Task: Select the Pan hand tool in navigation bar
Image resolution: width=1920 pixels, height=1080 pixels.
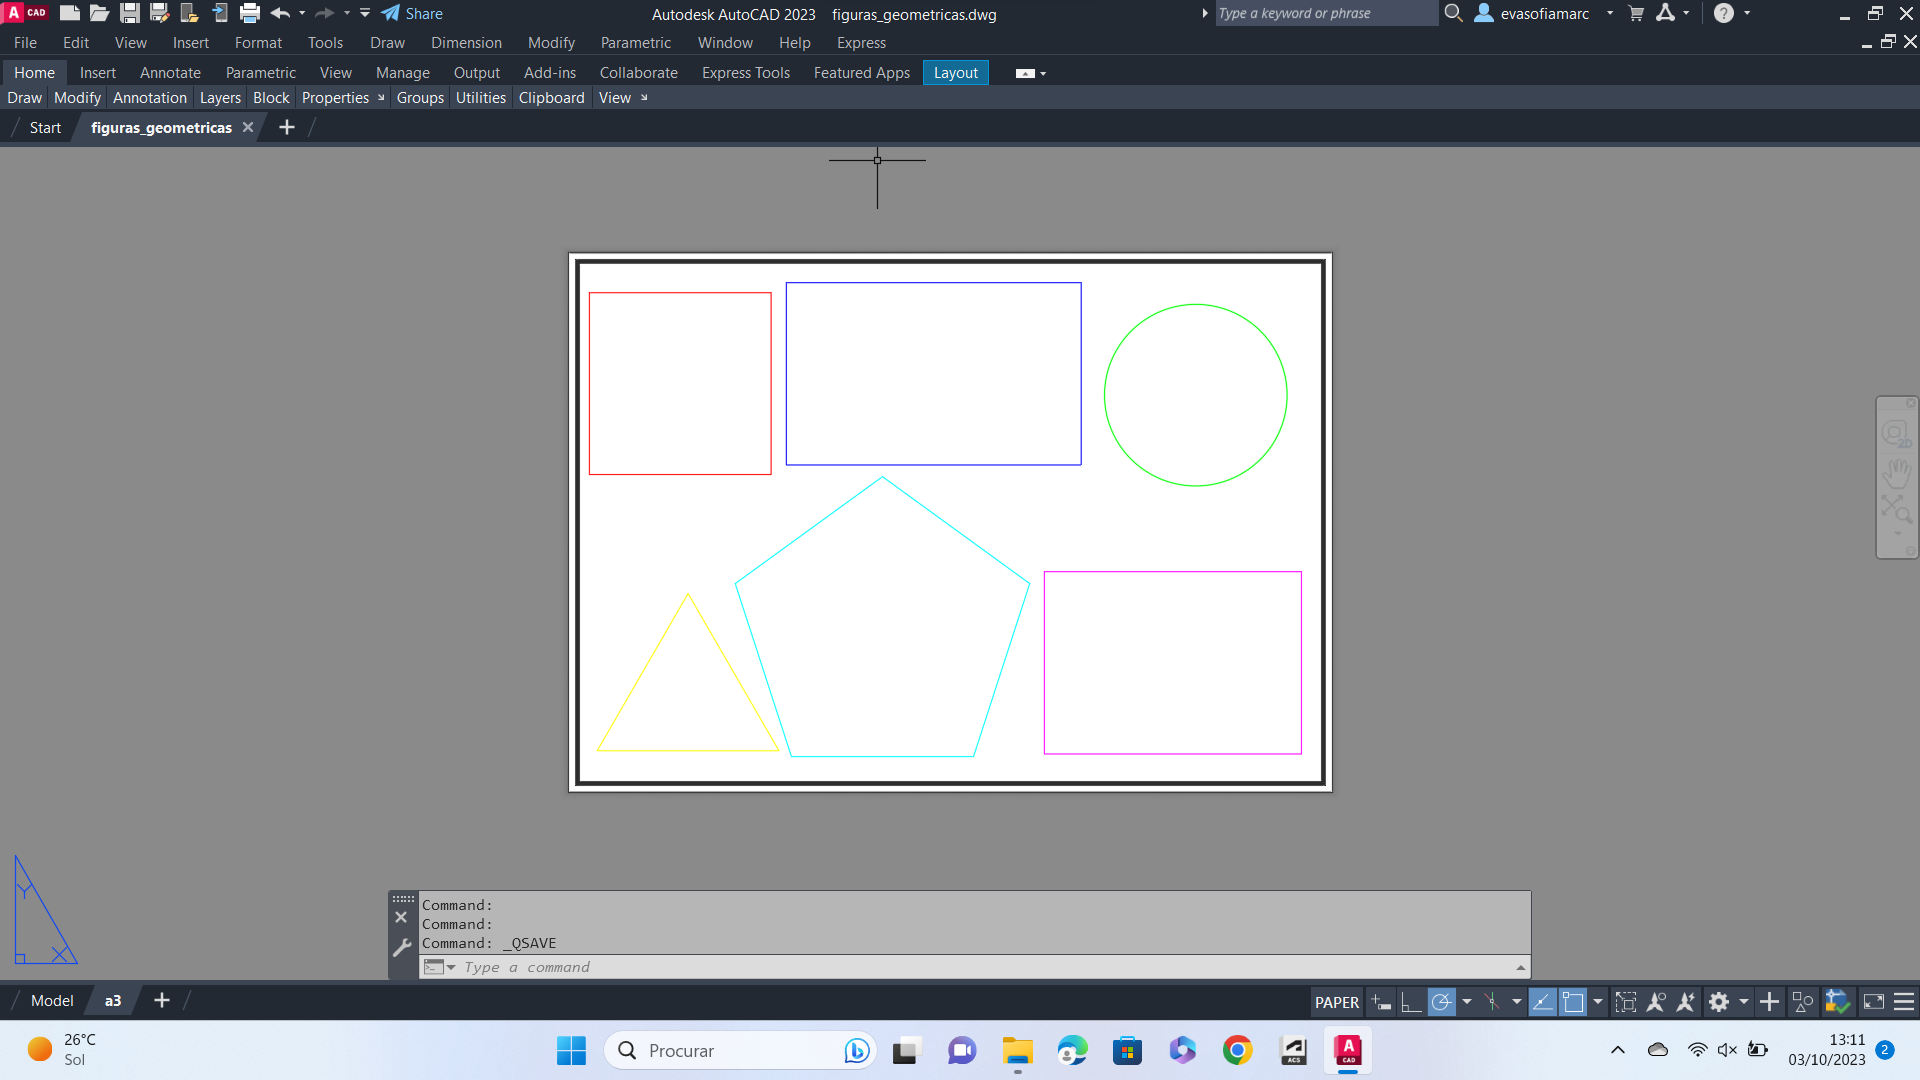Action: [x=1896, y=473]
